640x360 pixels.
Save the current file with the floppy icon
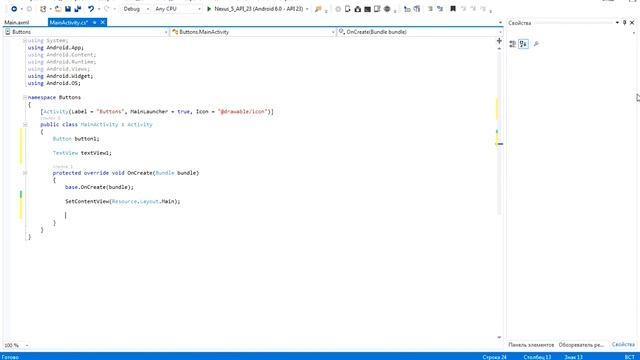click(x=68, y=9)
